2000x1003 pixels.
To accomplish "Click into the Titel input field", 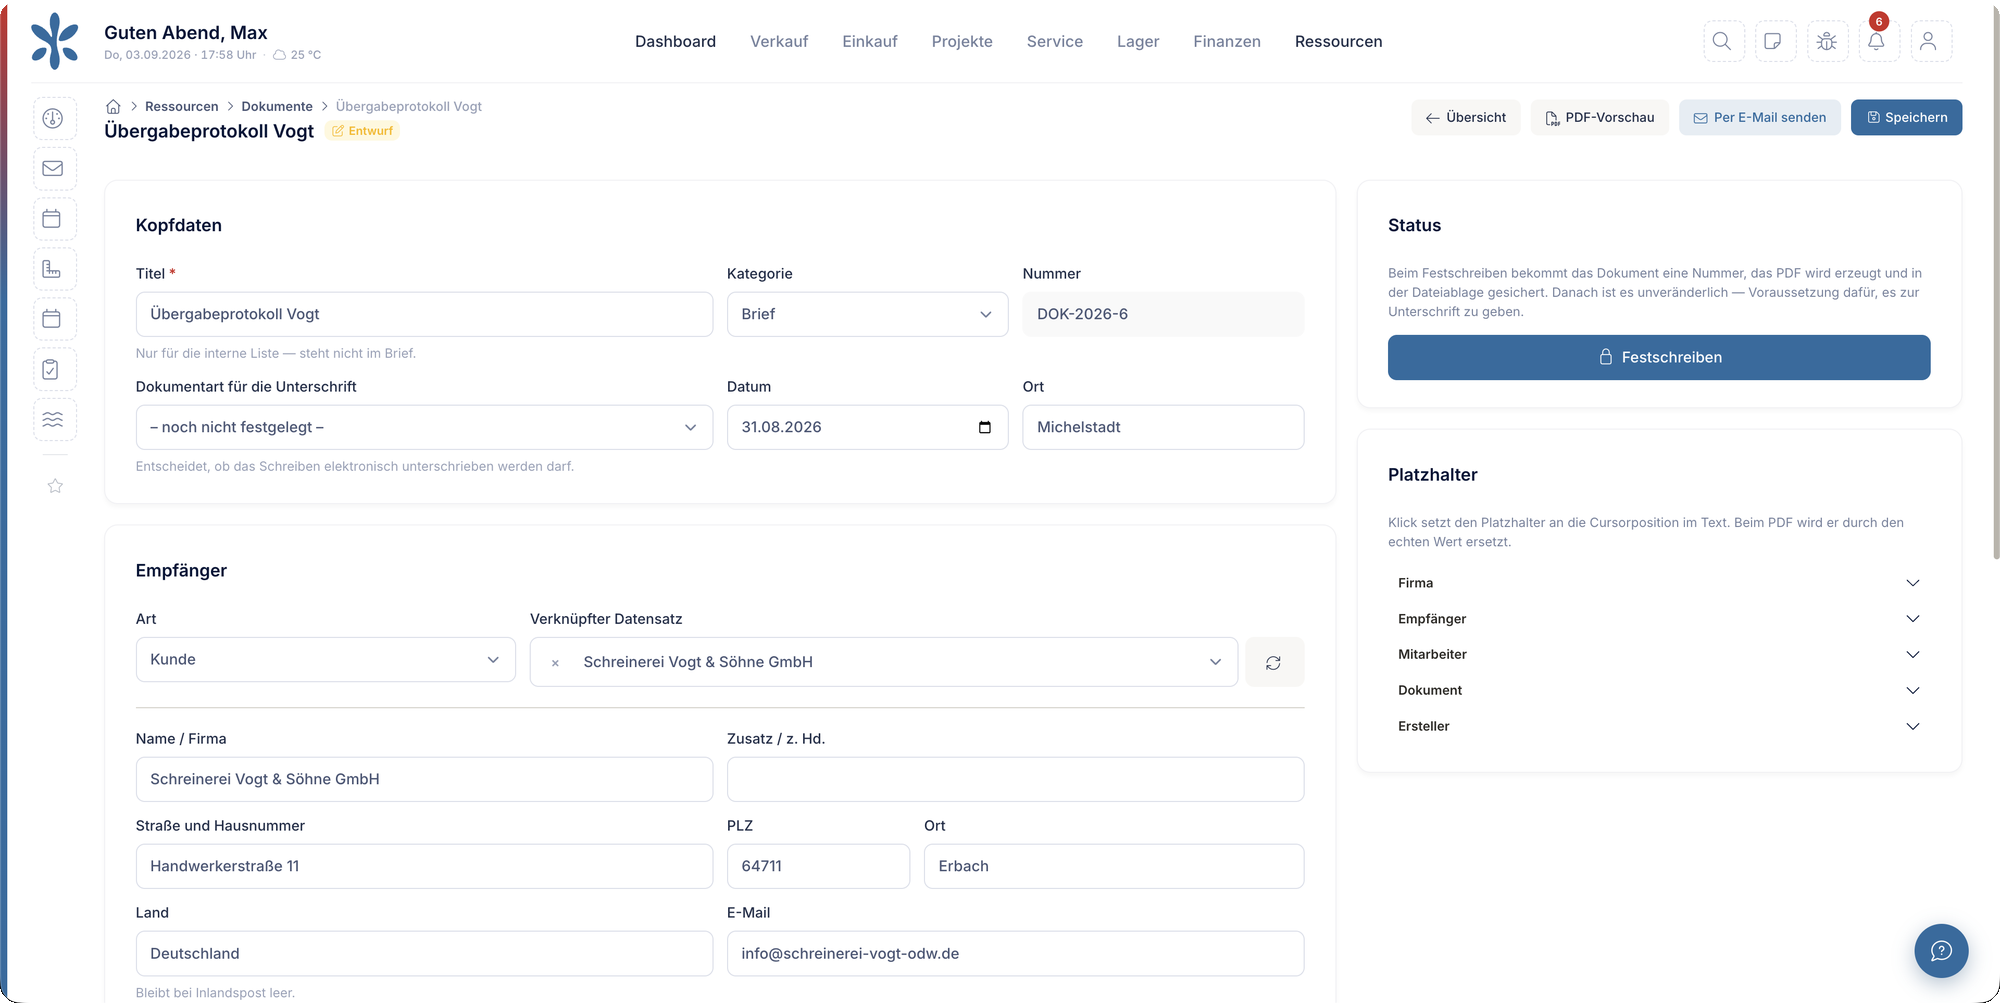I will [424, 314].
